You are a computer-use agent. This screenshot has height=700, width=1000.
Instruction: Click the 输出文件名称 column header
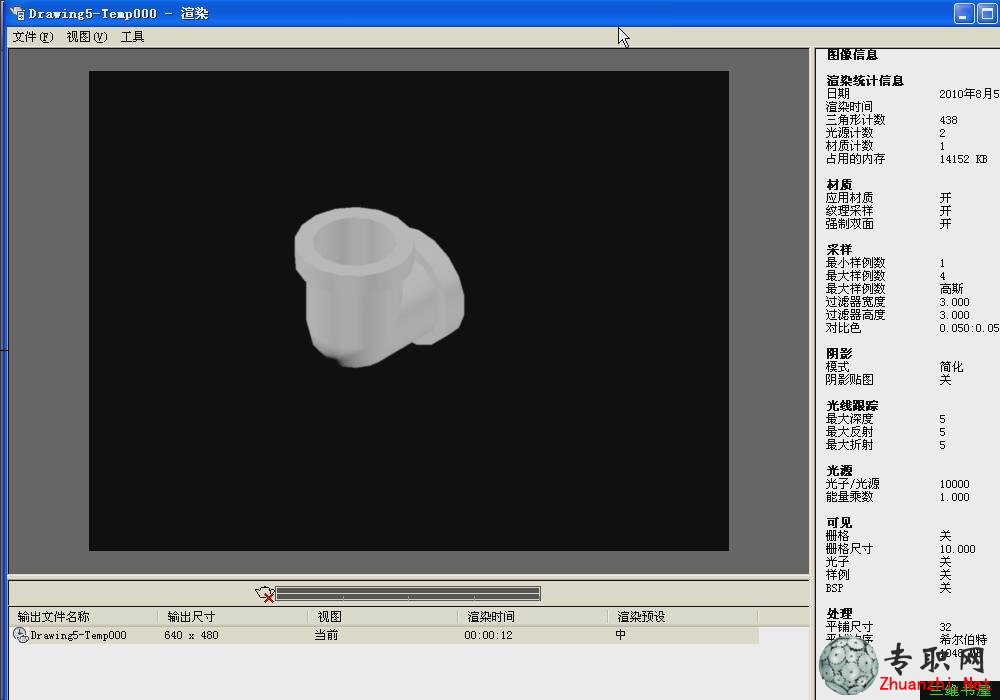click(54, 616)
